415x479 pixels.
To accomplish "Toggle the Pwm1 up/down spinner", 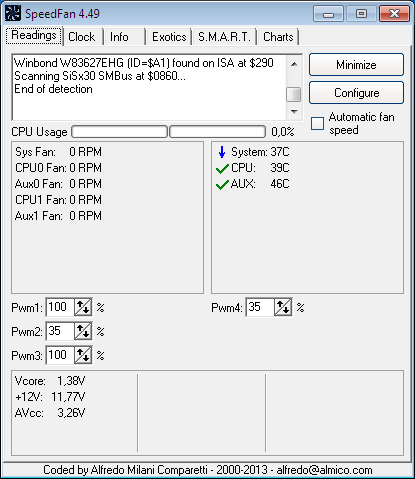I will pos(83,307).
